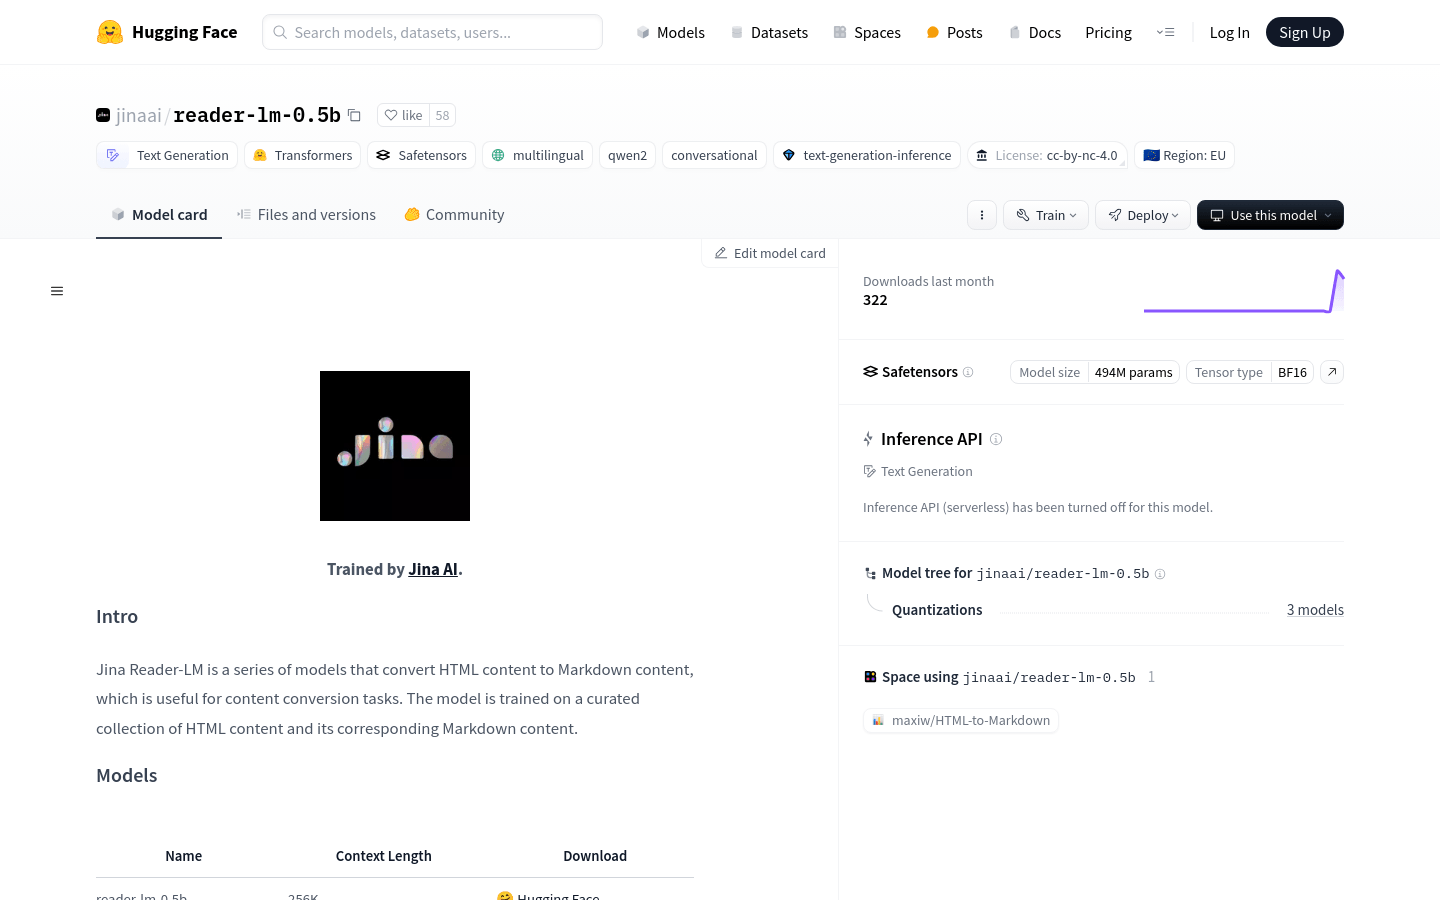
Task: Select the text-generation-inference tag
Action: pyautogui.click(x=866, y=155)
